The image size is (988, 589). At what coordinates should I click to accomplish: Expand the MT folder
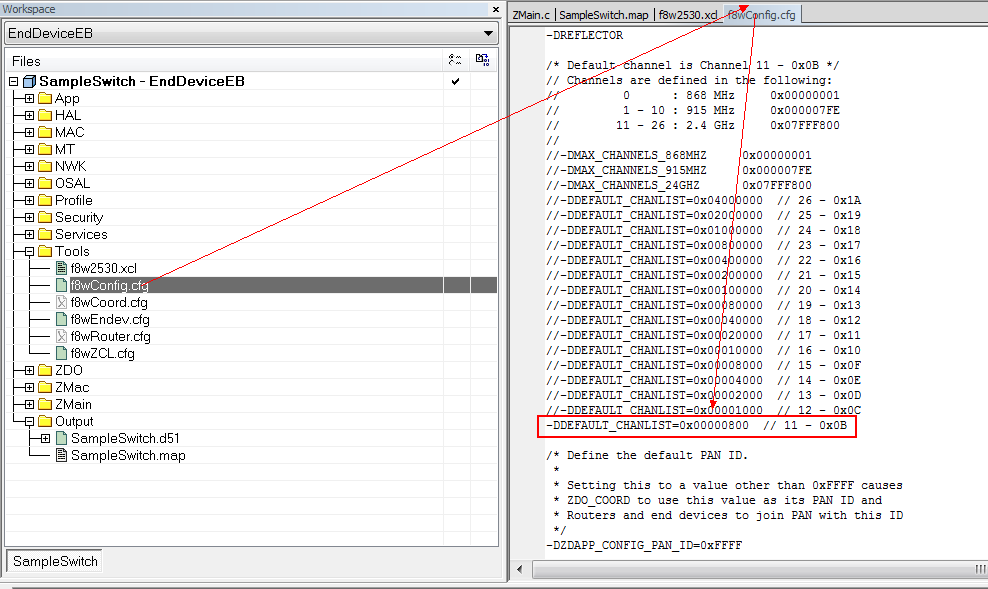(30, 150)
